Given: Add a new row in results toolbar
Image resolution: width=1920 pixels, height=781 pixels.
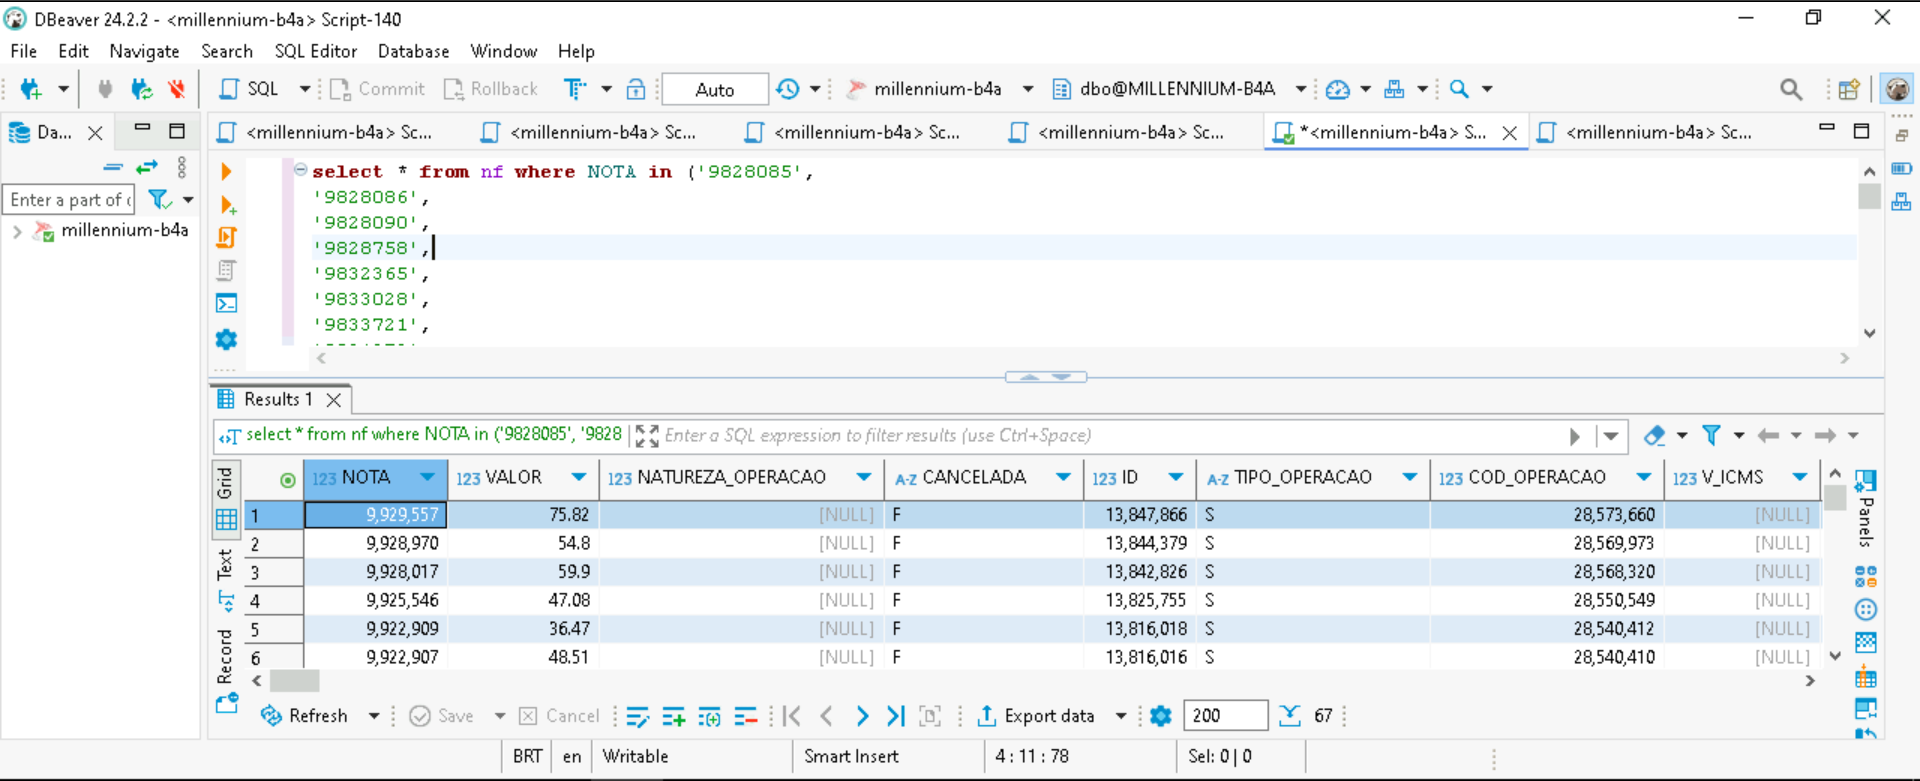Looking at the screenshot, I should [674, 716].
